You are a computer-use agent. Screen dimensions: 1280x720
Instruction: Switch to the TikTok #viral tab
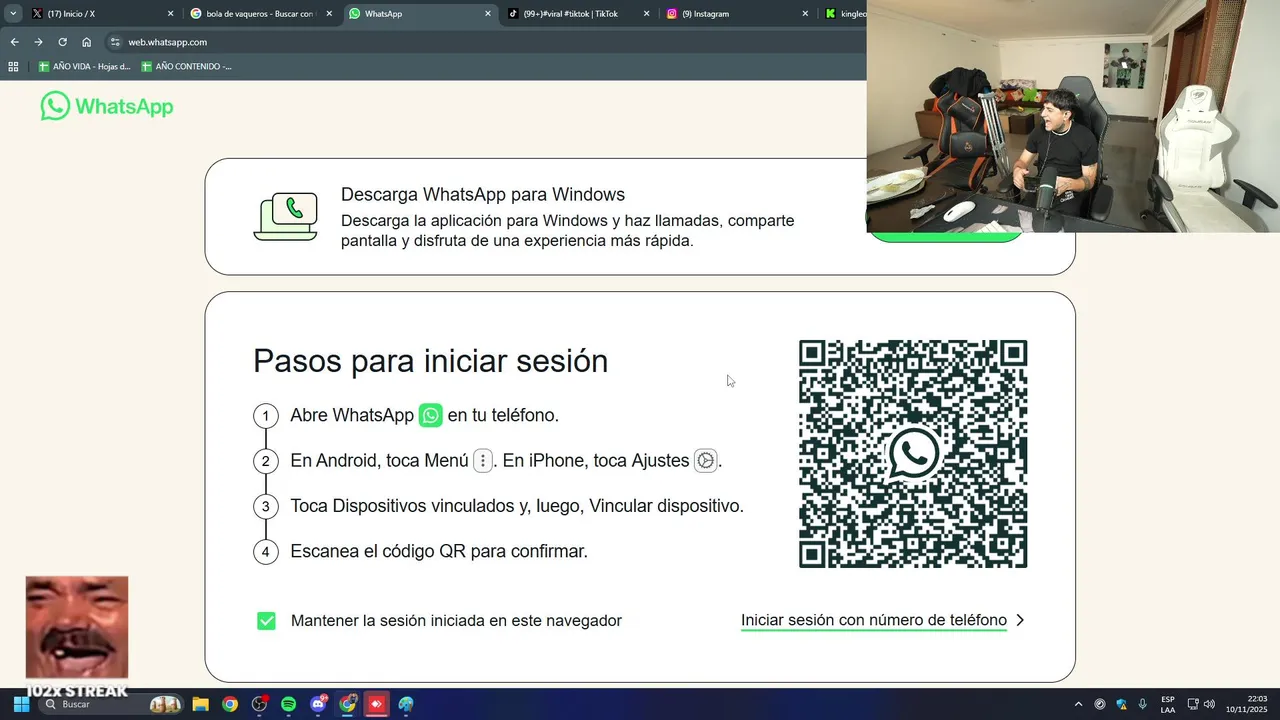tap(578, 14)
